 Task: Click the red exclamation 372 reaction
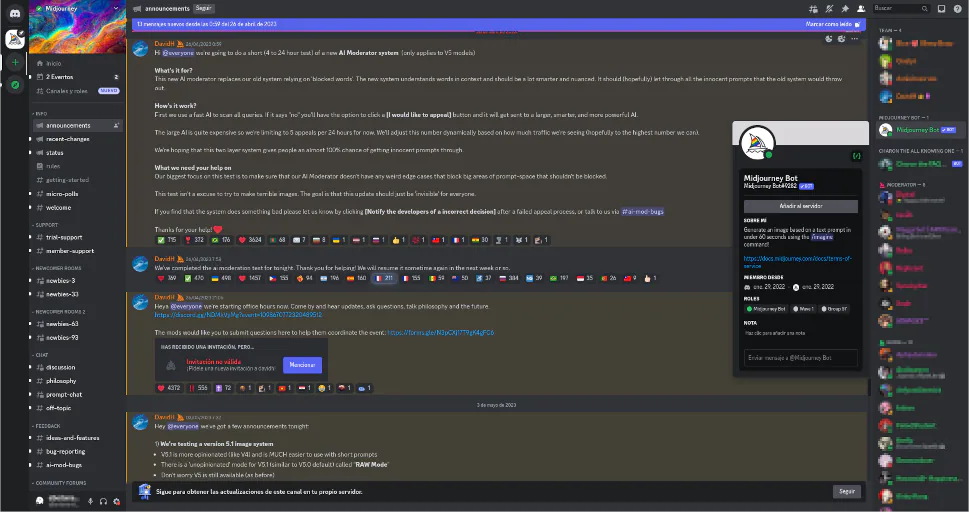click(x=194, y=240)
